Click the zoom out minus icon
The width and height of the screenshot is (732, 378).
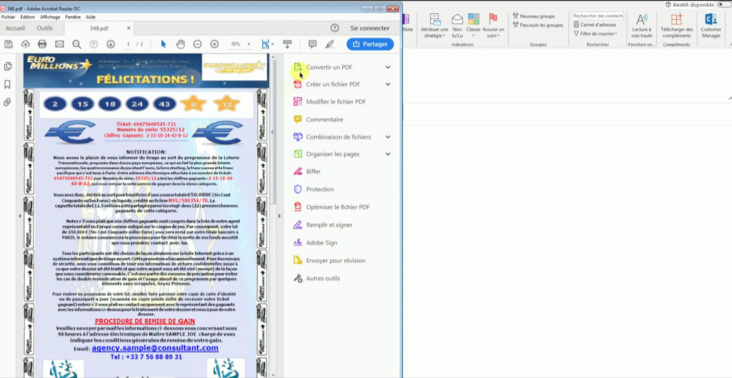(197, 44)
